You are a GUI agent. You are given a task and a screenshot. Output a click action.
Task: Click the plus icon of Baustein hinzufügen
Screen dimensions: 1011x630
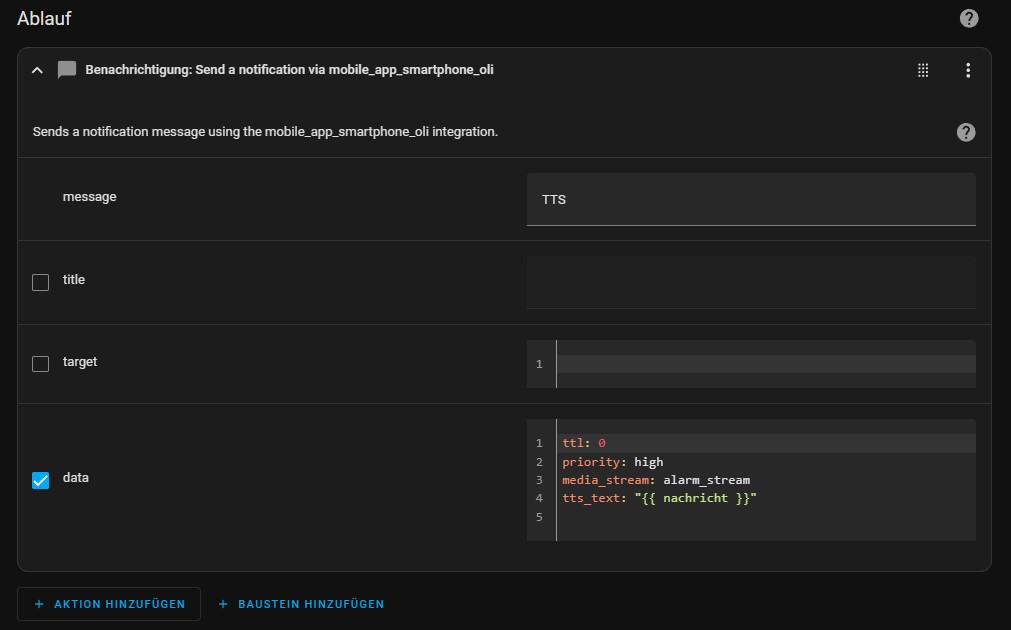coord(223,604)
